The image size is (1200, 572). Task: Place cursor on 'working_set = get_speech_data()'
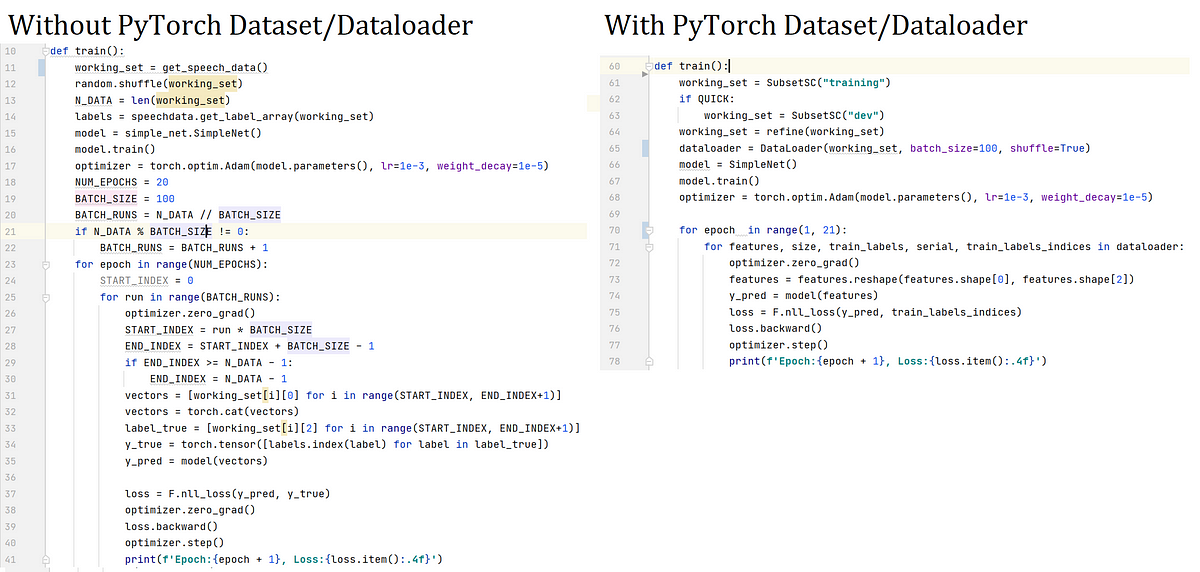tap(172, 67)
